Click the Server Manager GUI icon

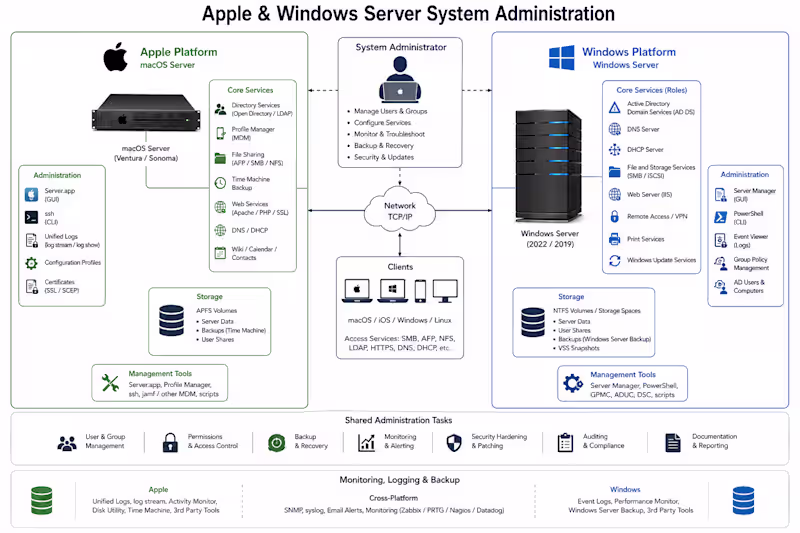pyautogui.click(x=720, y=194)
